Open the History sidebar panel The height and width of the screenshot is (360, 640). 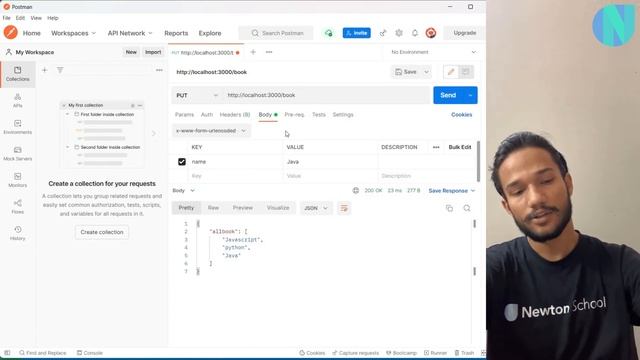point(18,233)
